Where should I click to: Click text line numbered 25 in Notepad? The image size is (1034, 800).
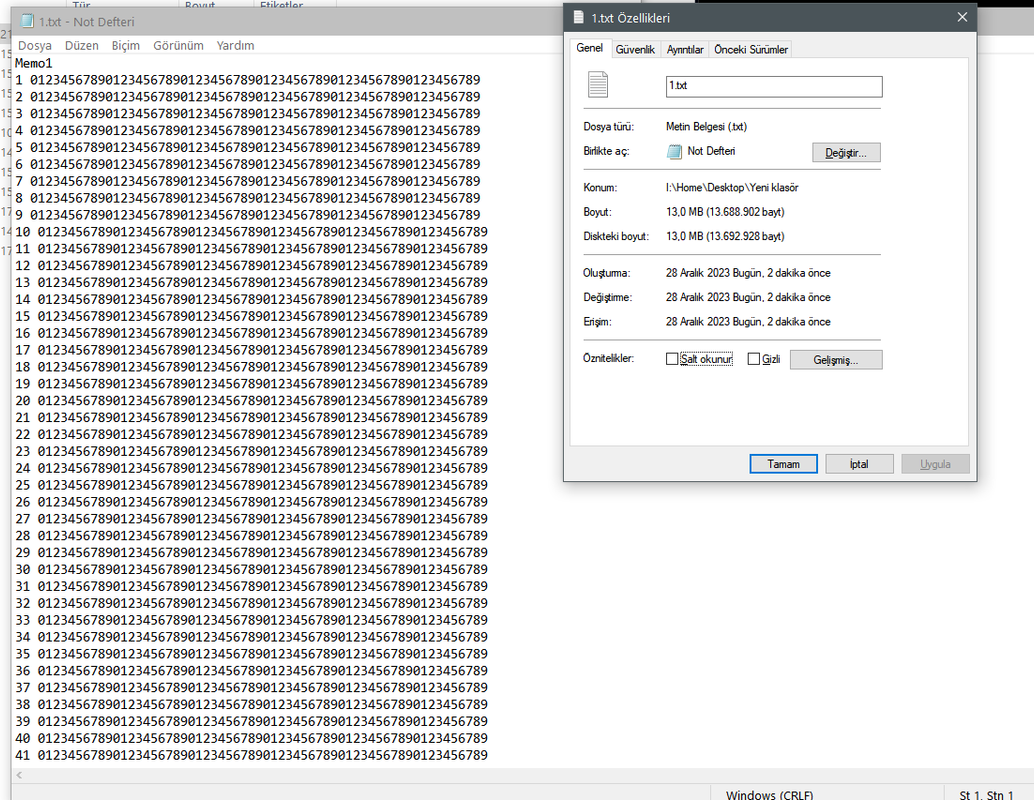(251, 485)
